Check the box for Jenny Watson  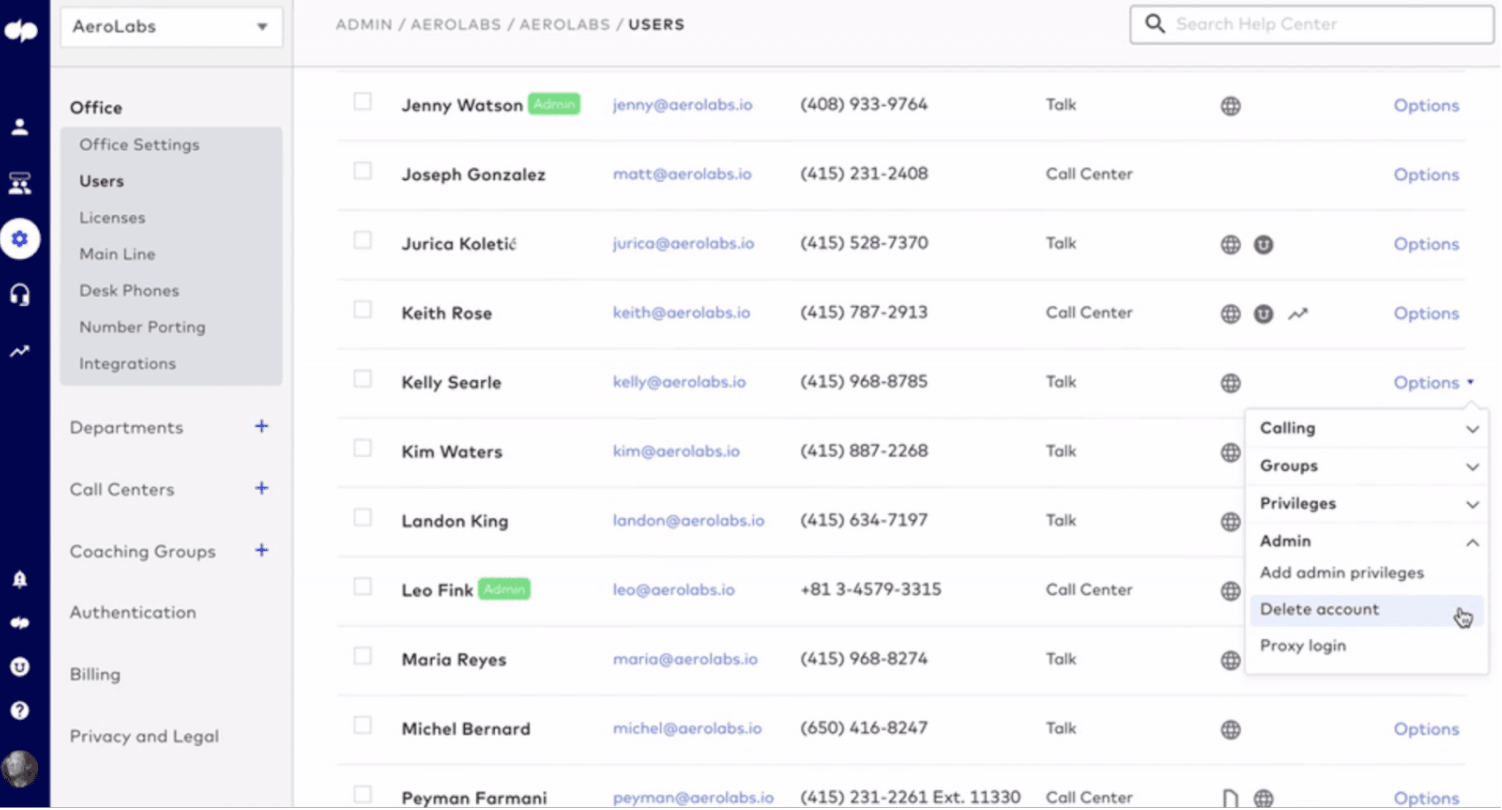pyautogui.click(x=362, y=101)
